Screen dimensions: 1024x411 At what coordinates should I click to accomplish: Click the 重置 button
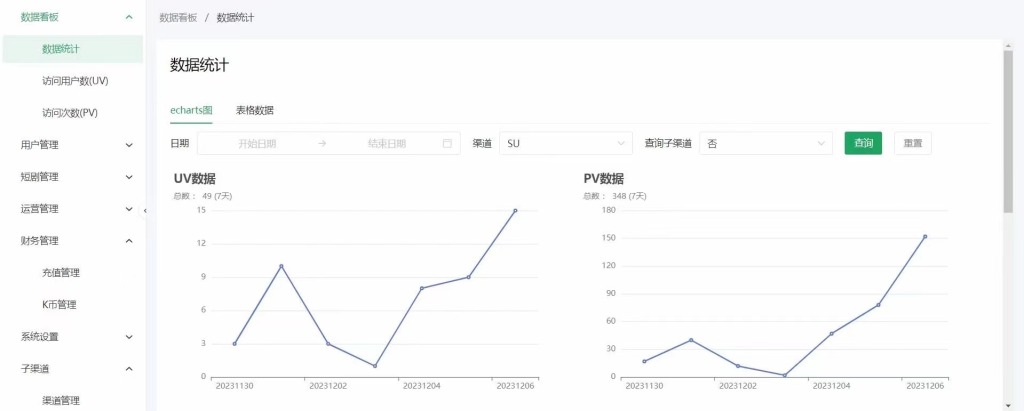point(913,144)
